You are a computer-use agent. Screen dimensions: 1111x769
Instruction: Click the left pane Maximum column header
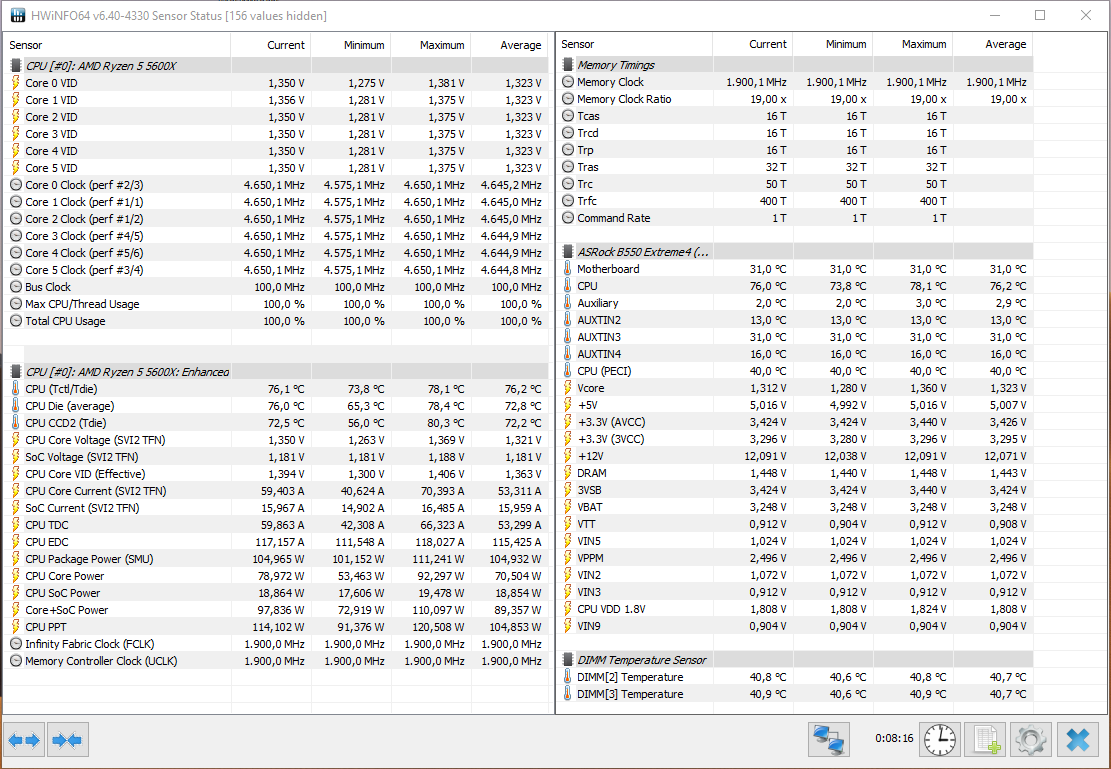tap(431, 45)
